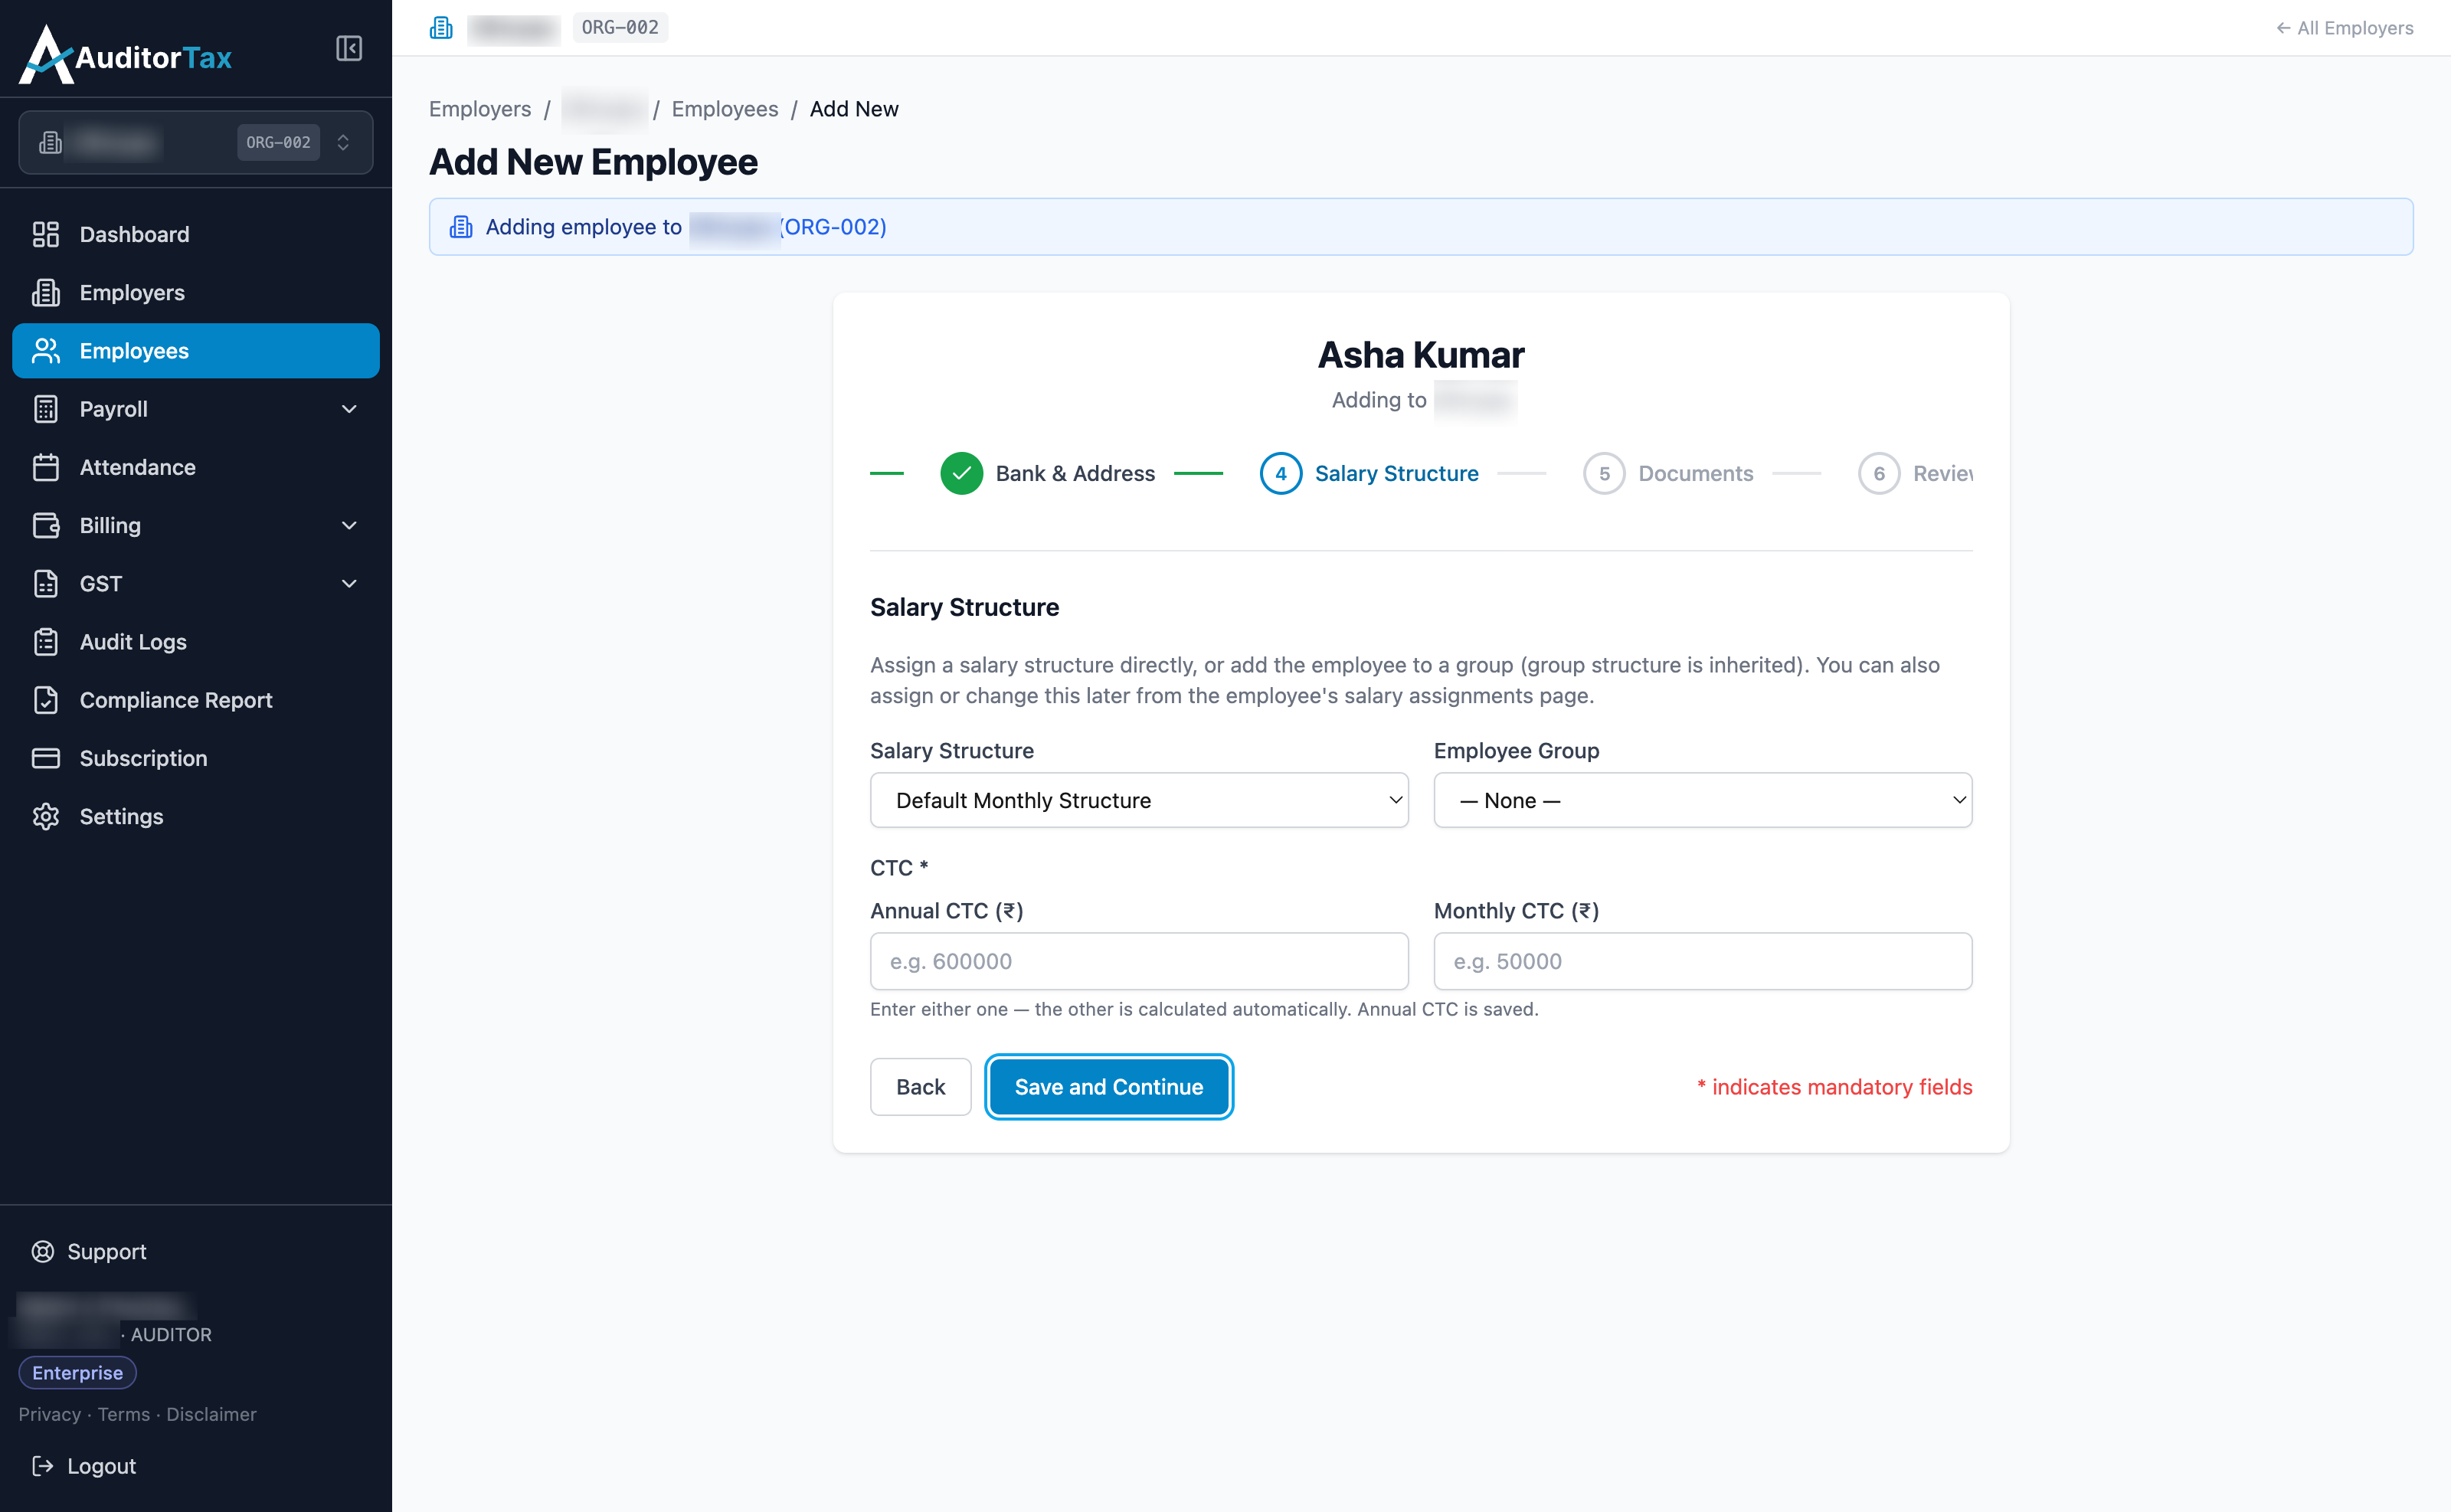Click the GST document icon
The height and width of the screenshot is (1512, 2451).
pyautogui.click(x=46, y=583)
